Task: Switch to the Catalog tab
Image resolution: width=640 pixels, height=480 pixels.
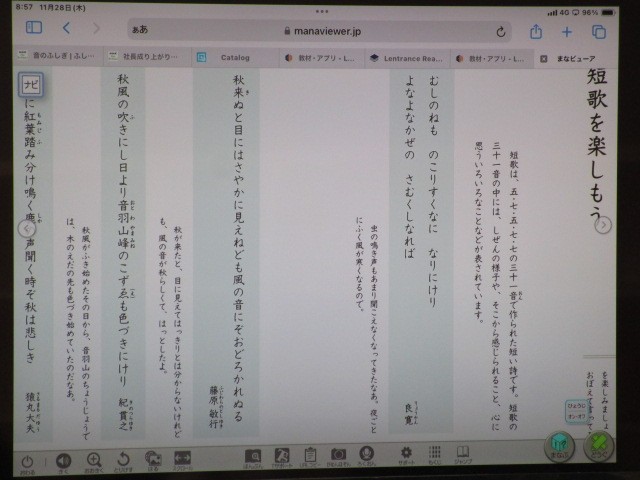Action: point(235,58)
